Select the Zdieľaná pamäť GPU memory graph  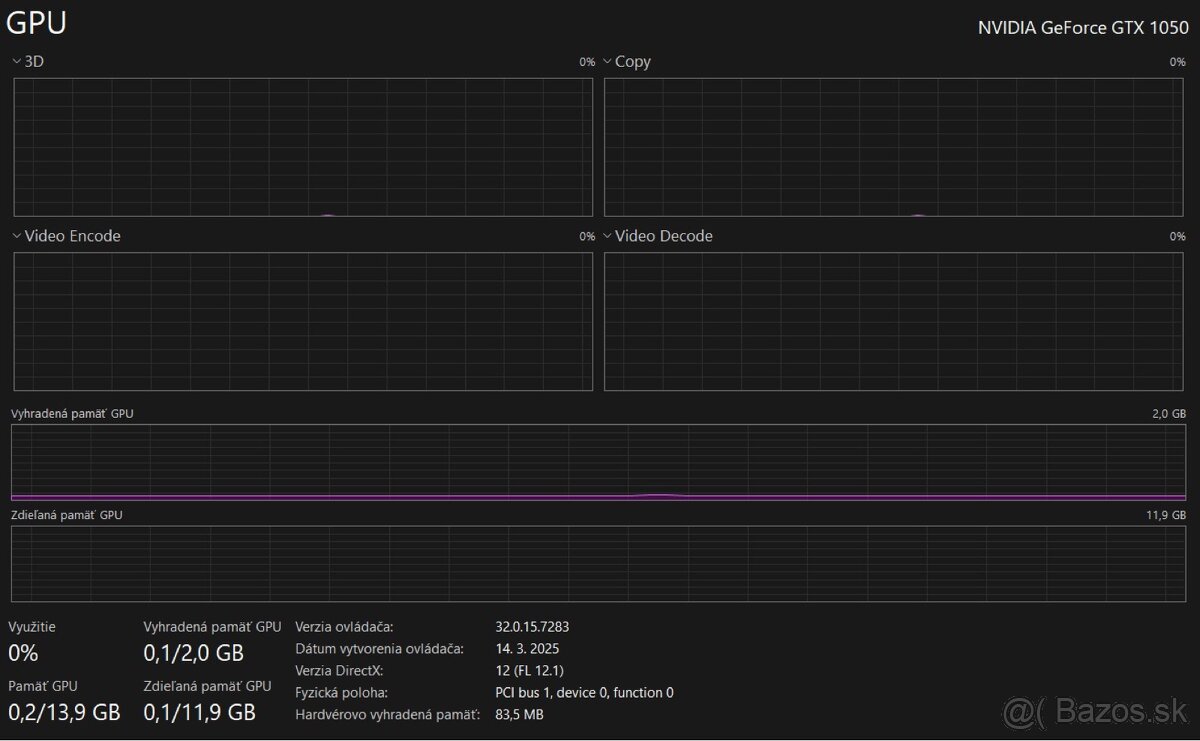[x=598, y=564]
